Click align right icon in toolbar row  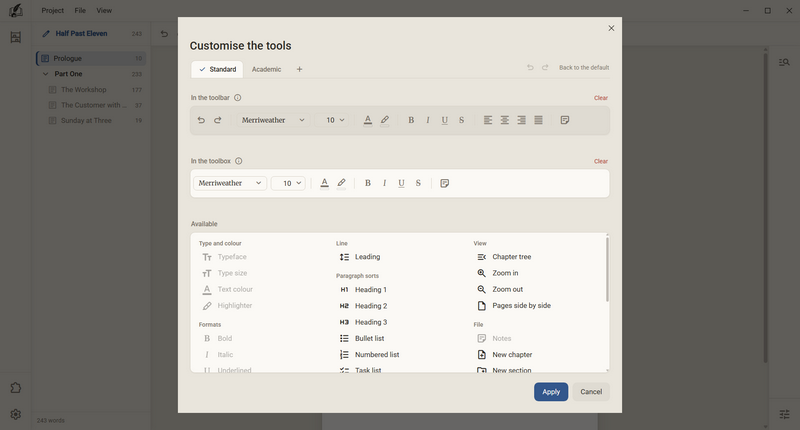(x=521, y=120)
